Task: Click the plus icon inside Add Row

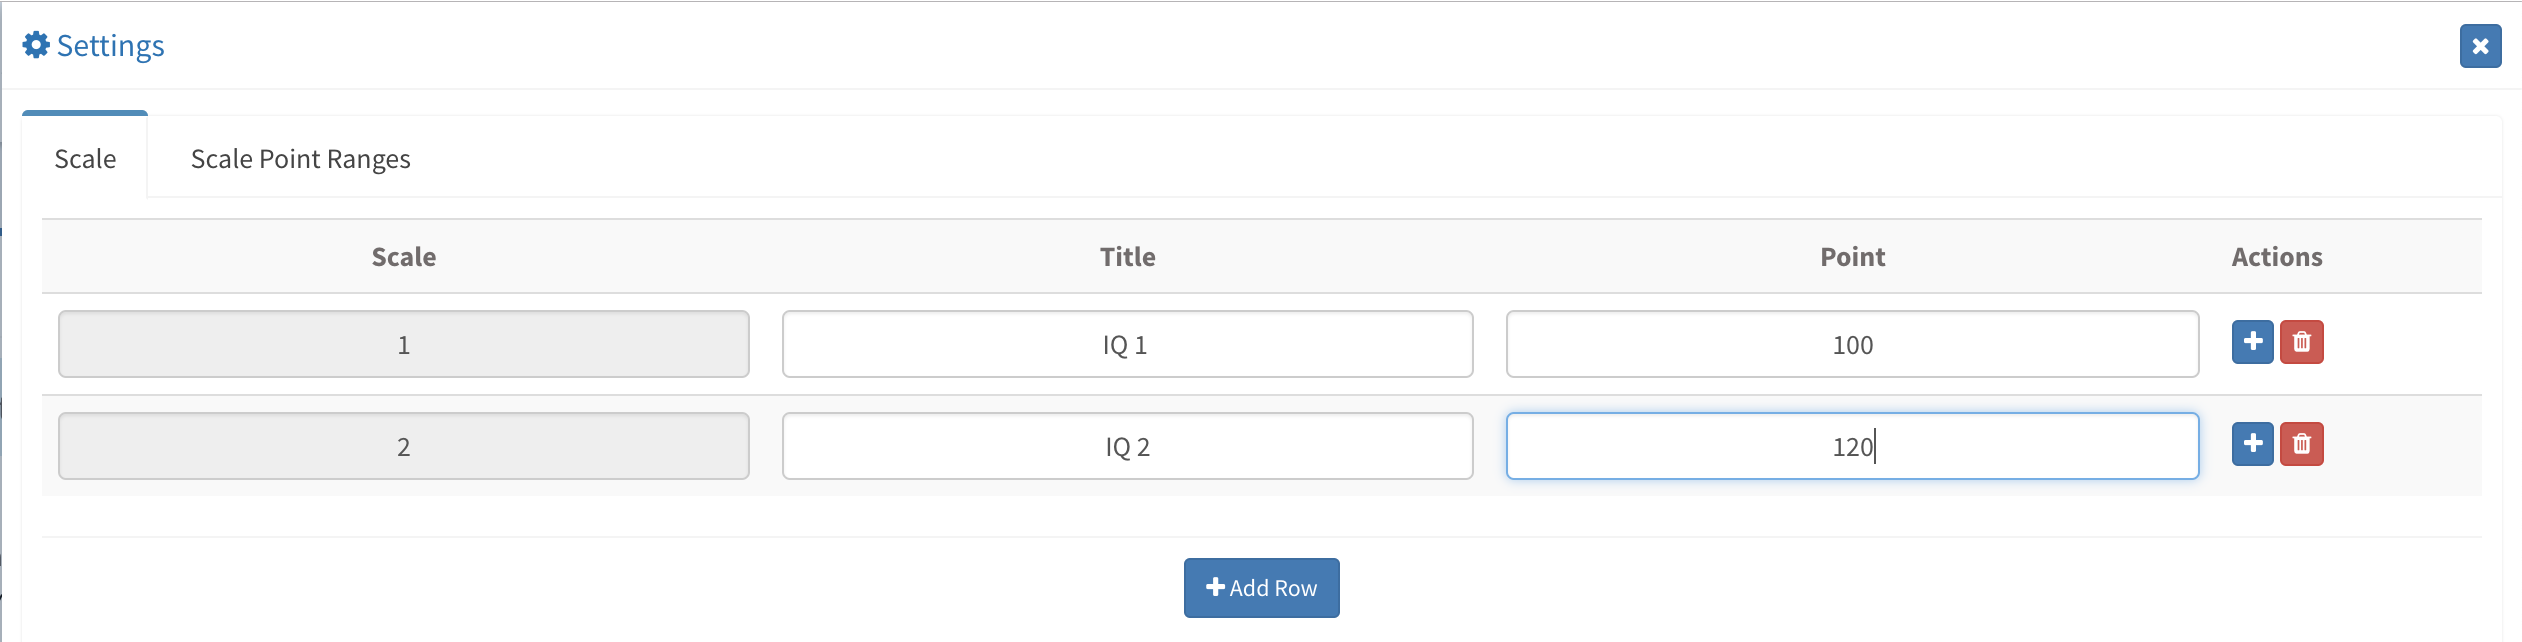Action: click(1215, 587)
